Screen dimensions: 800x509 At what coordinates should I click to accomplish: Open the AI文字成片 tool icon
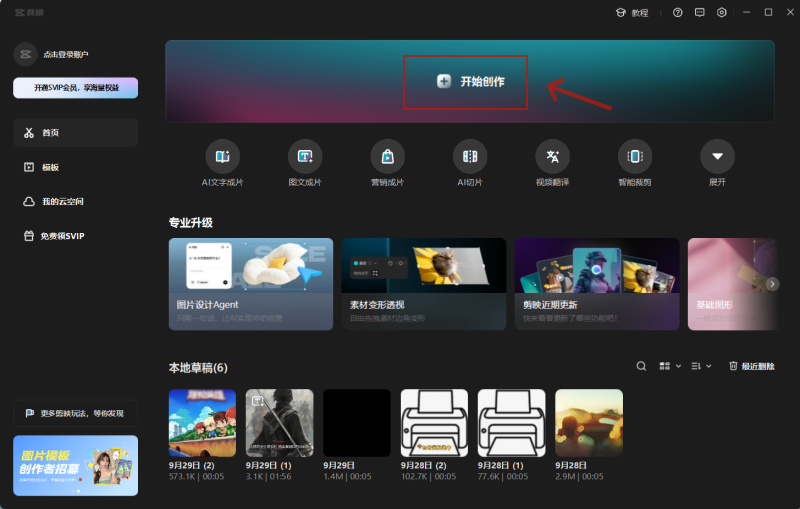pos(222,157)
